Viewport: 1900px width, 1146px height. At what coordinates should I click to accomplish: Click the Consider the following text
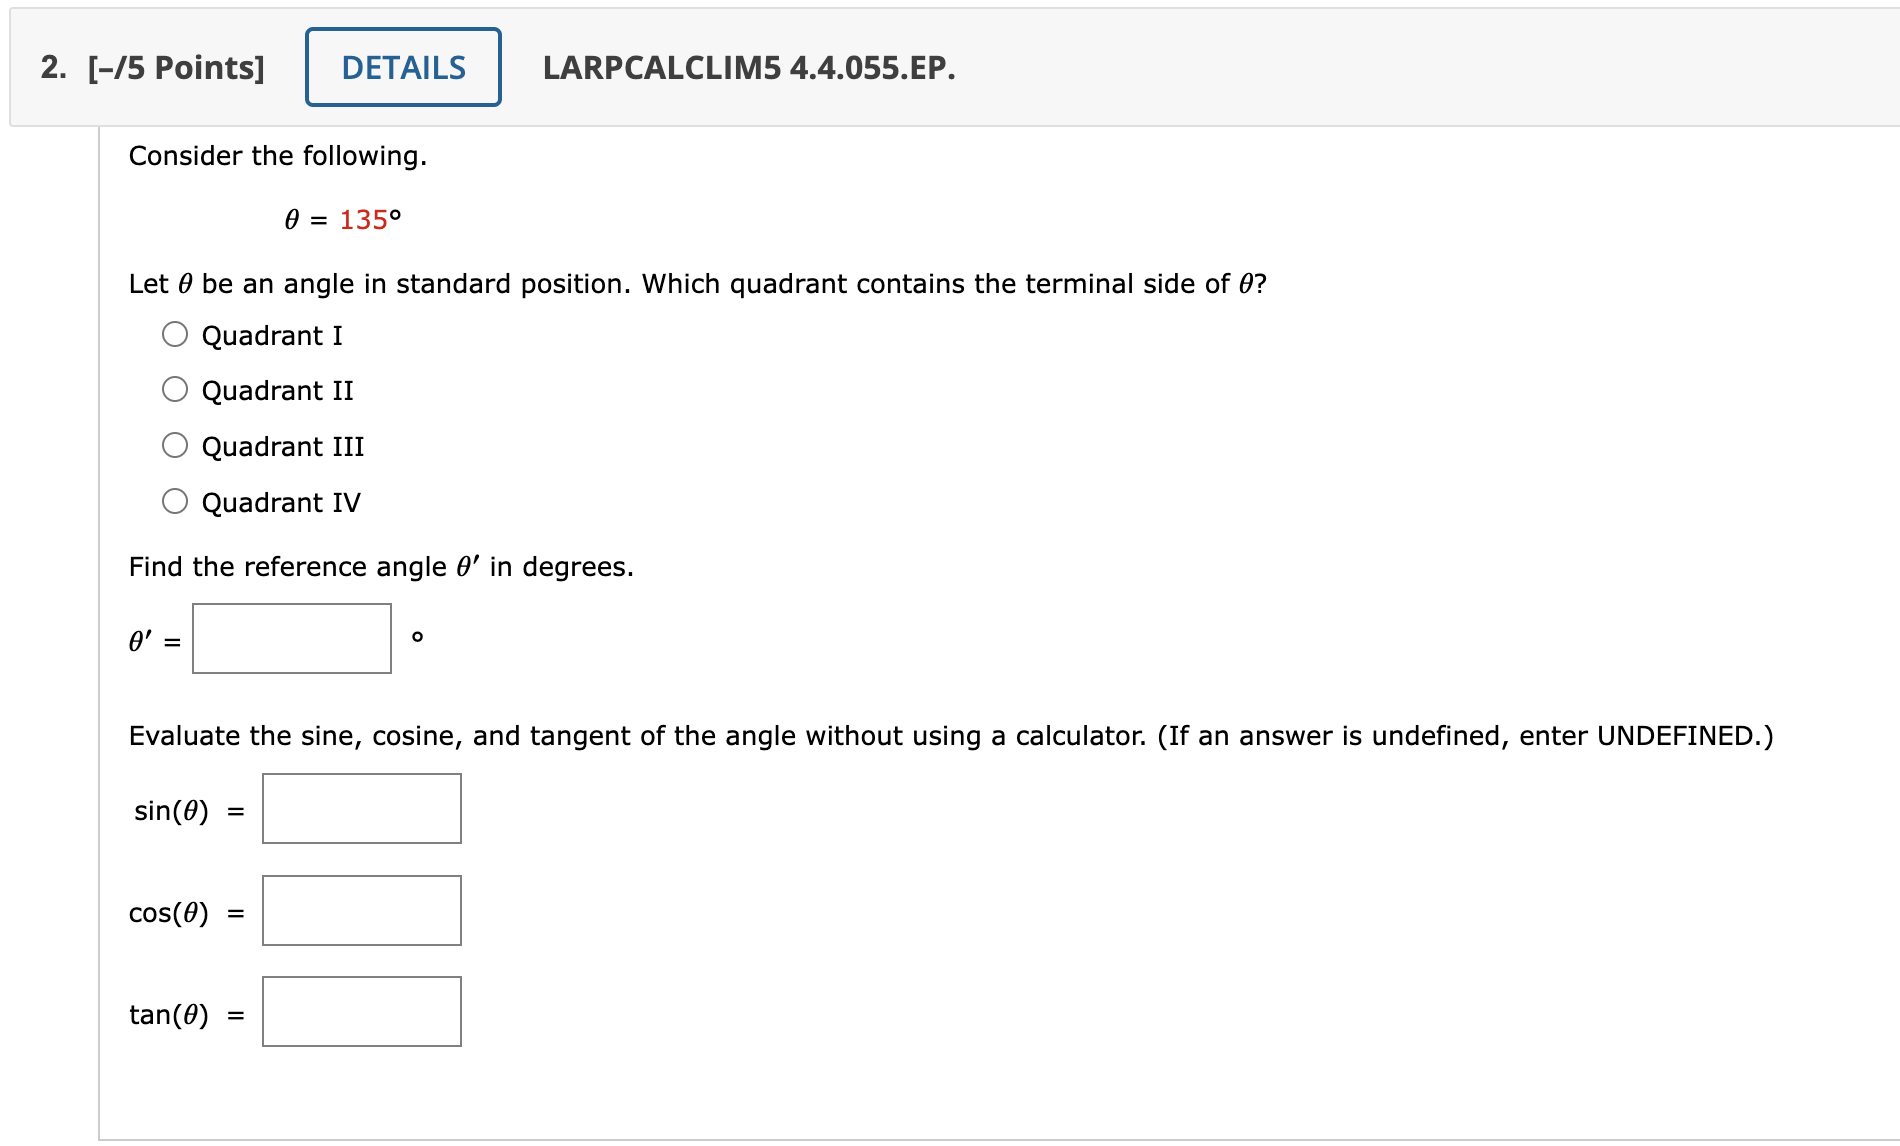click(x=278, y=155)
